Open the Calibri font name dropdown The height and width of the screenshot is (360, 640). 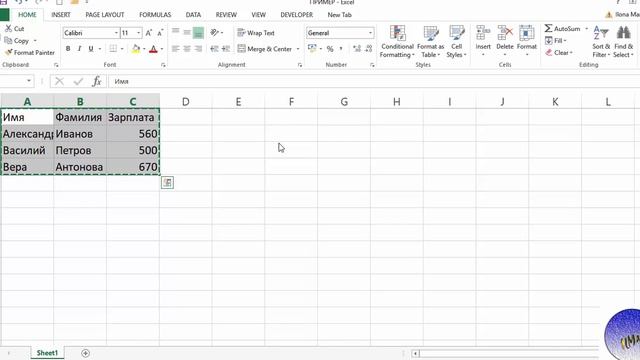click(x=116, y=33)
